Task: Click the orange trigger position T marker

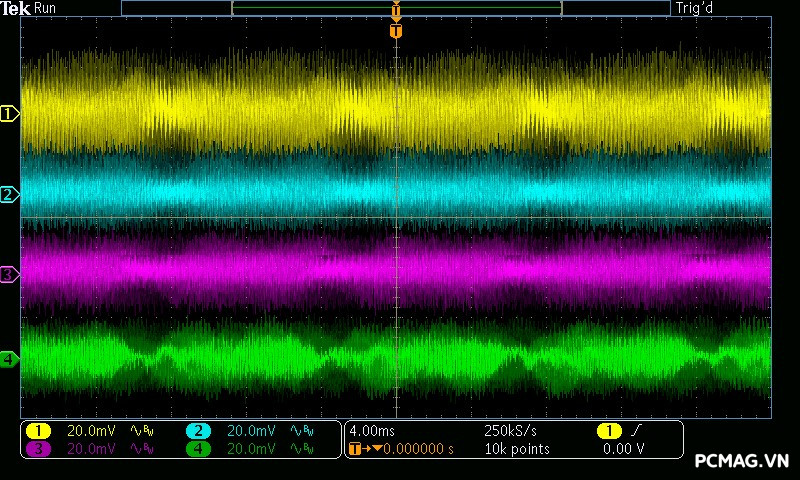Action: pos(396,31)
